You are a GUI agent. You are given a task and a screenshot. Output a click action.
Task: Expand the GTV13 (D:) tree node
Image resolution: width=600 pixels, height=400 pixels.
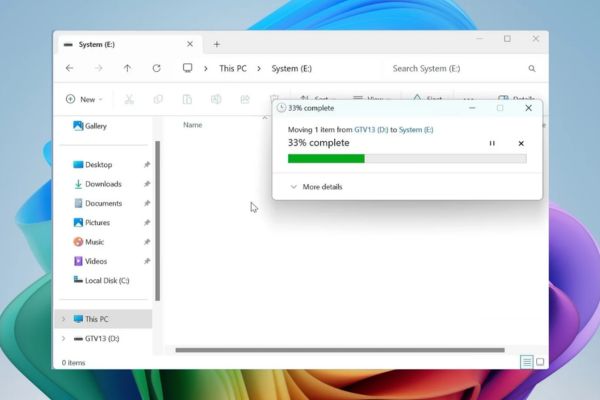[x=64, y=338]
